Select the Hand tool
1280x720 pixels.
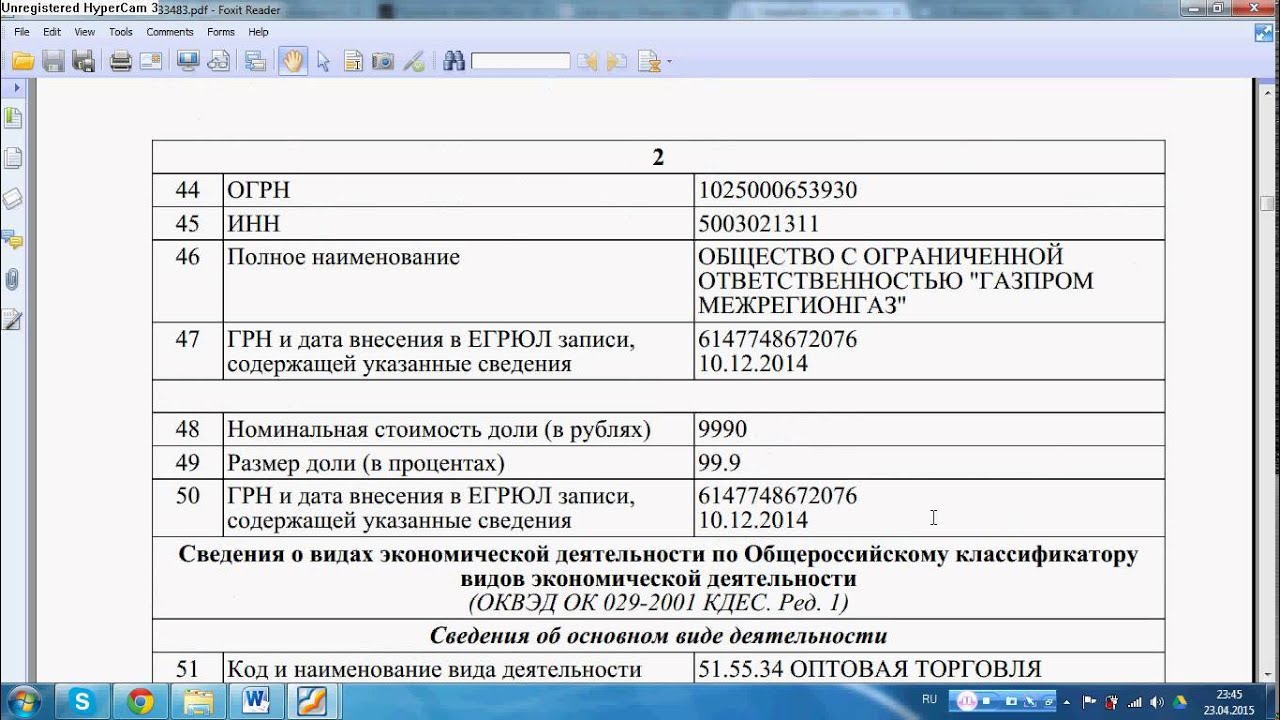[293, 62]
